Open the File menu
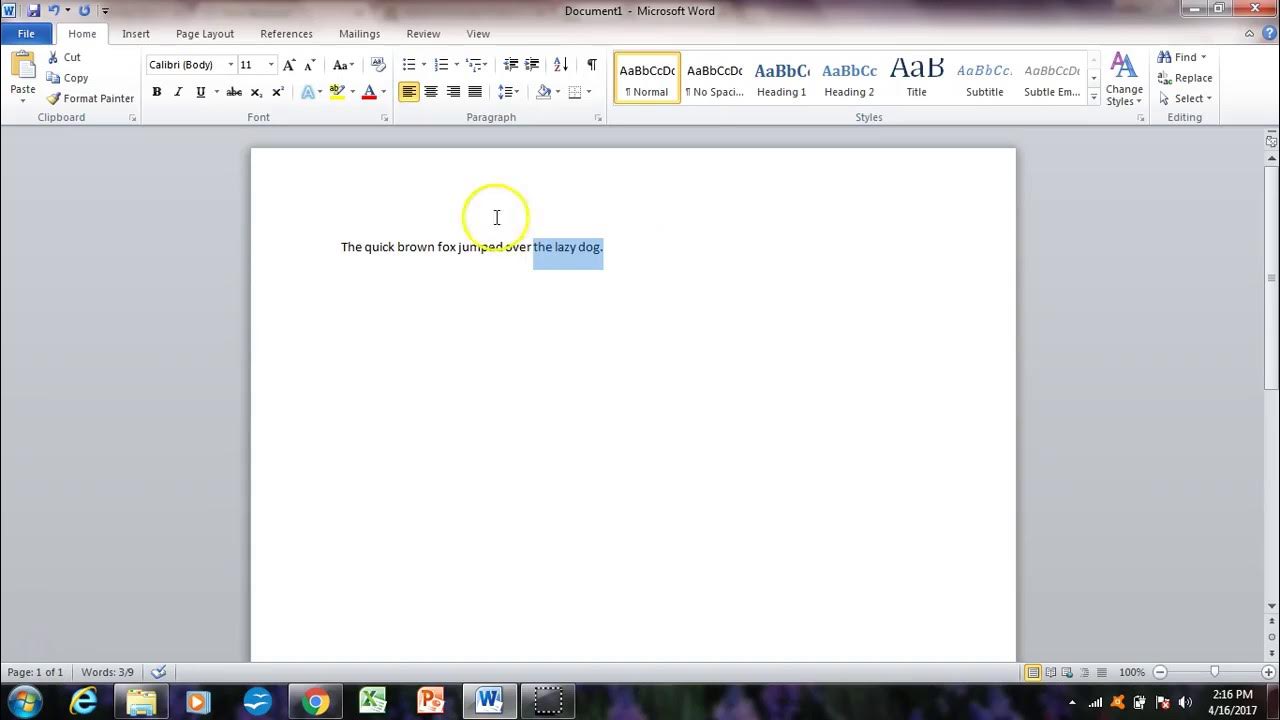Screen dimensions: 1280x720 click(26, 33)
